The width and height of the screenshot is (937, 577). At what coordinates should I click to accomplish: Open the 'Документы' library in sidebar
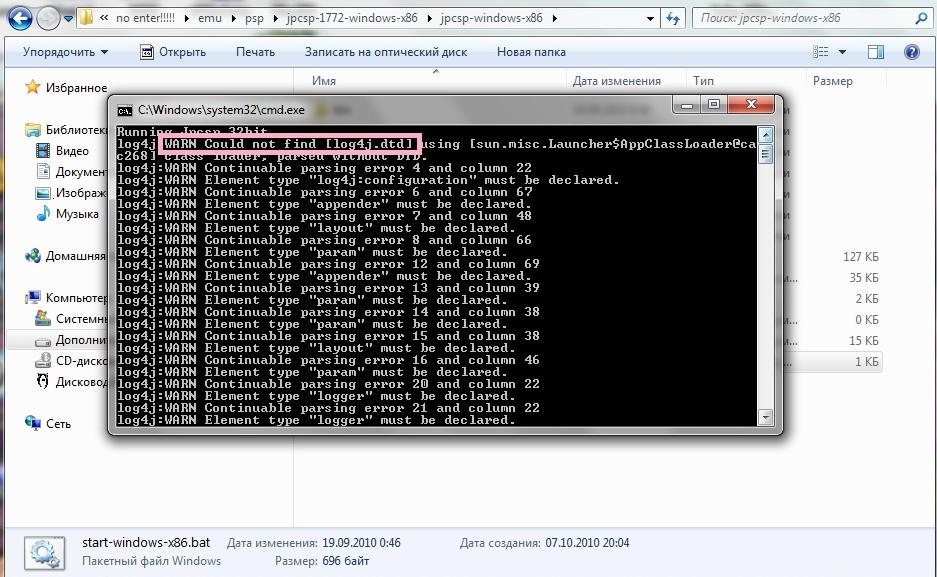point(81,172)
